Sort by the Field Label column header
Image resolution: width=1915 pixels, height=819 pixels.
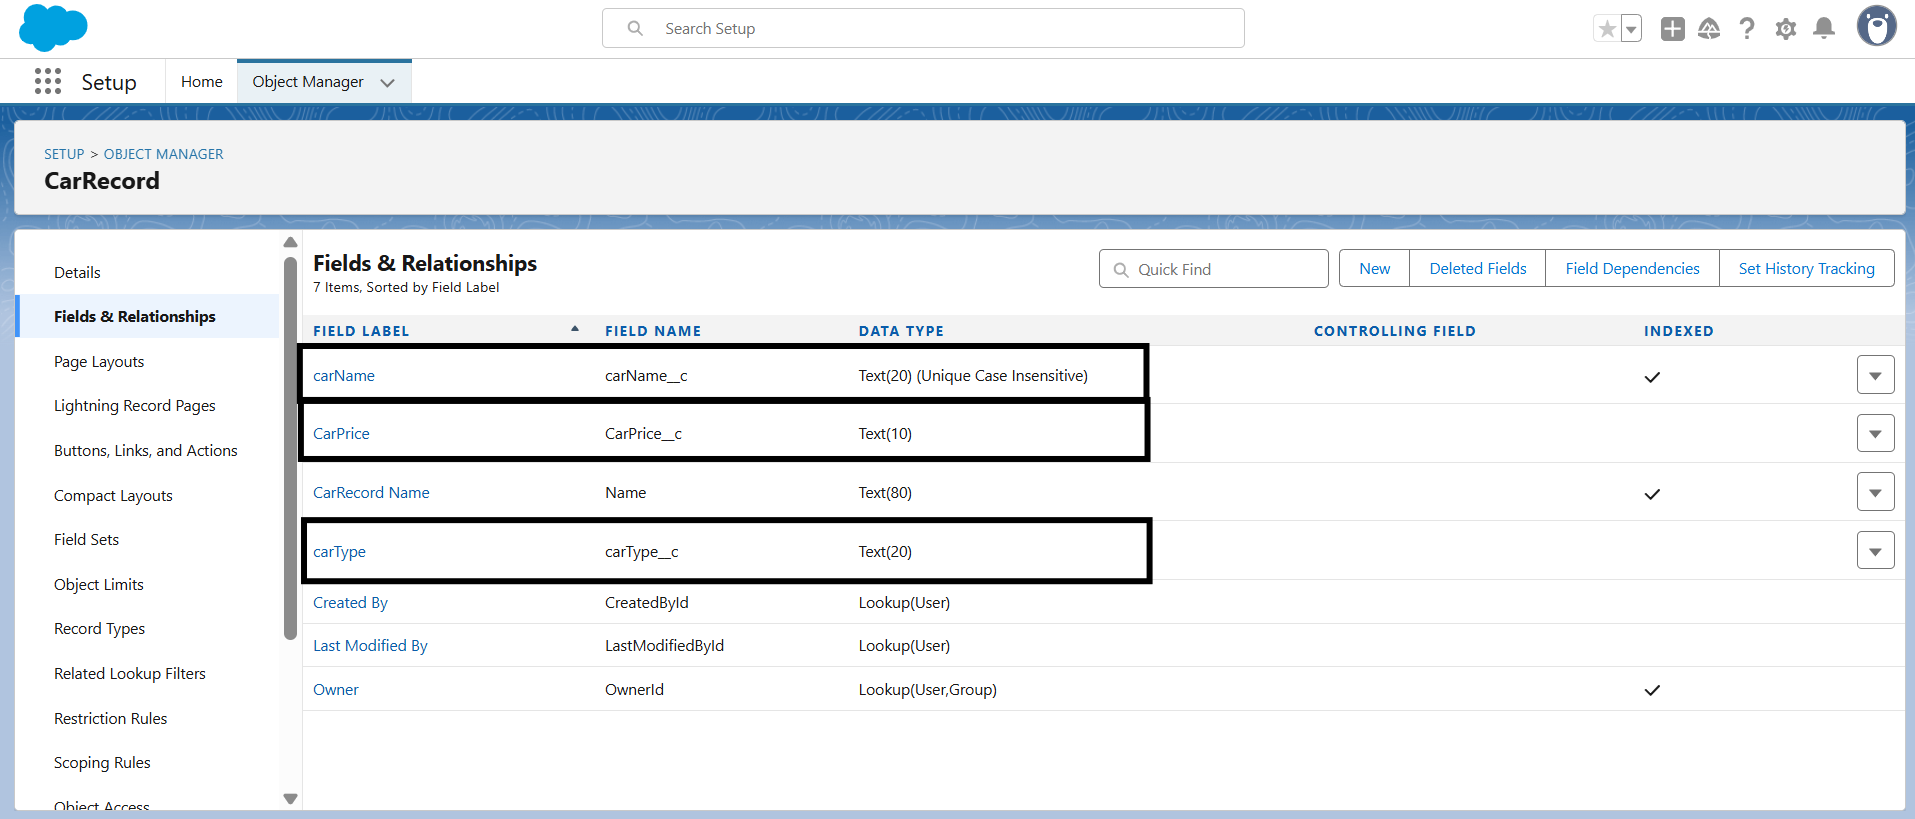pyautogui.click(x=361, y=331)
